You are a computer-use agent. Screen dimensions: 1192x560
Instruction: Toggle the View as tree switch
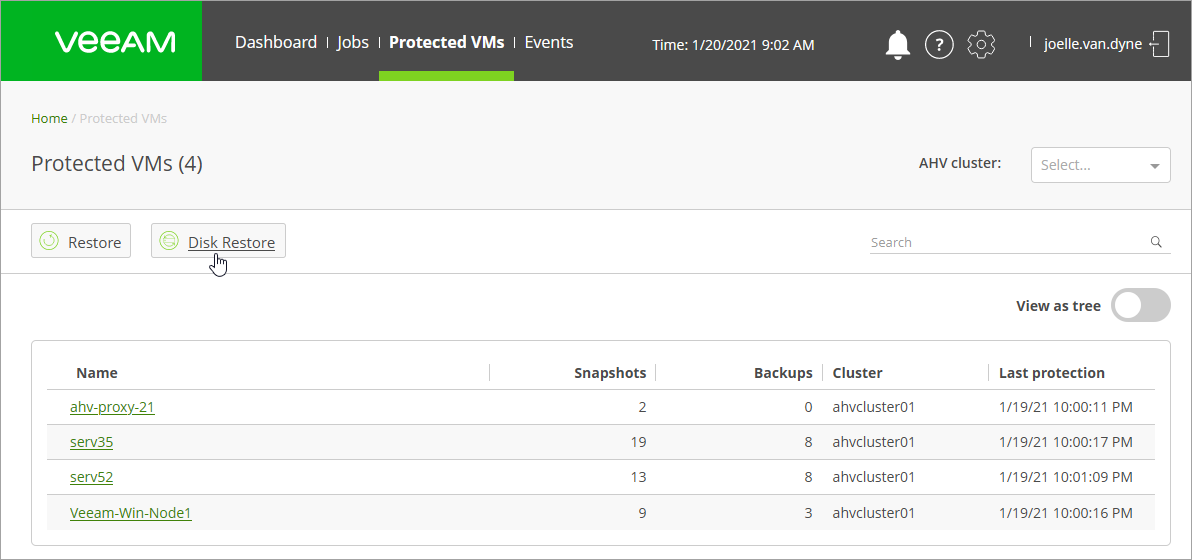[1140, 305]
